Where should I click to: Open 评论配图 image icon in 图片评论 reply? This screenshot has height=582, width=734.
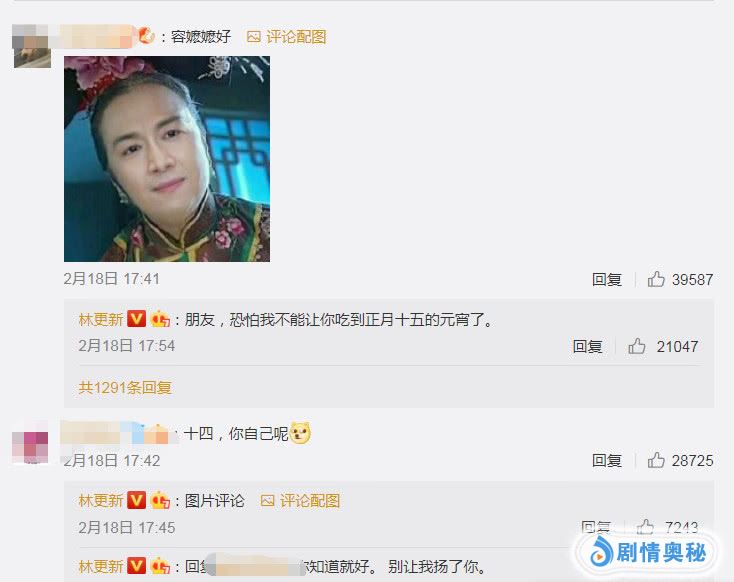point(267,501)
